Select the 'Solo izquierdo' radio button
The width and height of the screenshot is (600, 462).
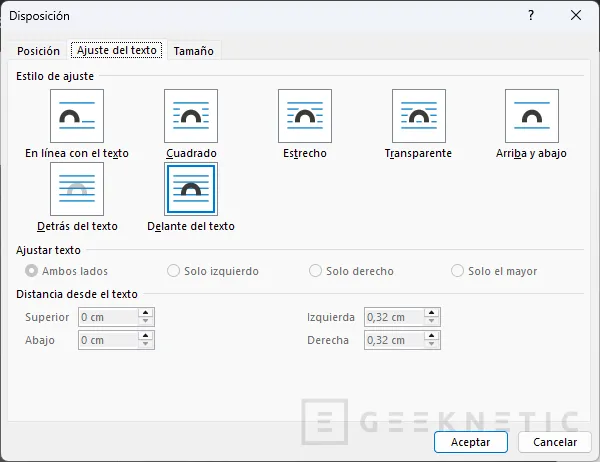click(x=173, y=271)
